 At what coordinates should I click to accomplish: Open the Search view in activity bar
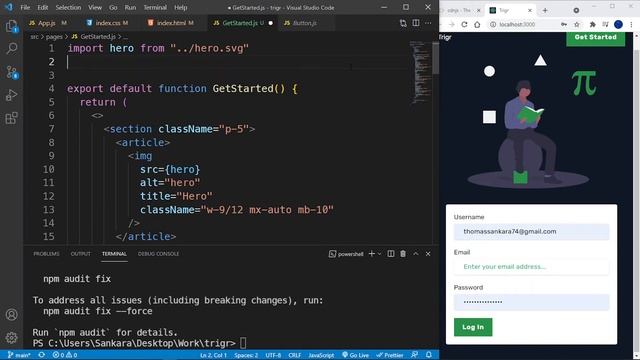coord(11,49)
